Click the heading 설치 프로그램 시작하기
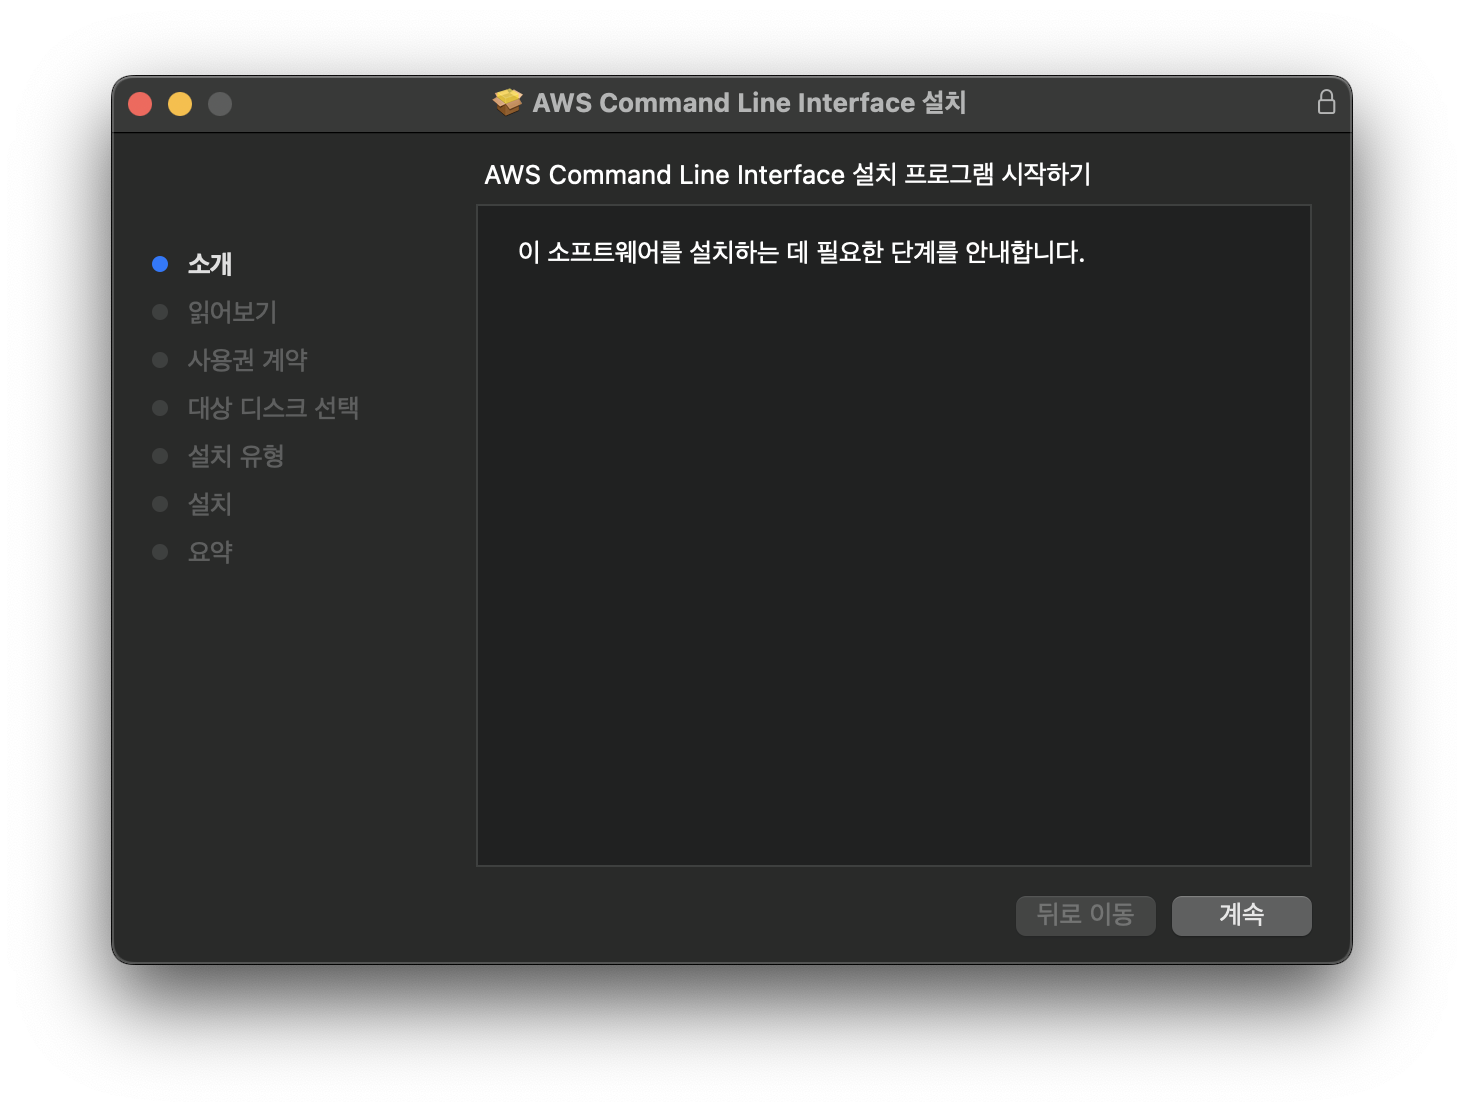 tap(787, 174)
